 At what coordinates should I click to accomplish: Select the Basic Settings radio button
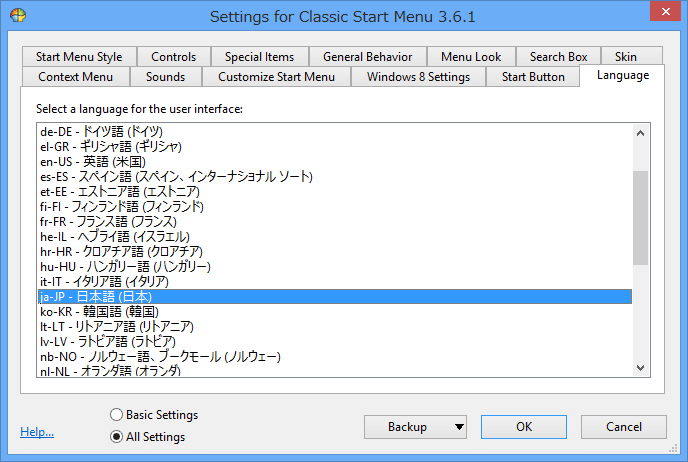[117, 415]
